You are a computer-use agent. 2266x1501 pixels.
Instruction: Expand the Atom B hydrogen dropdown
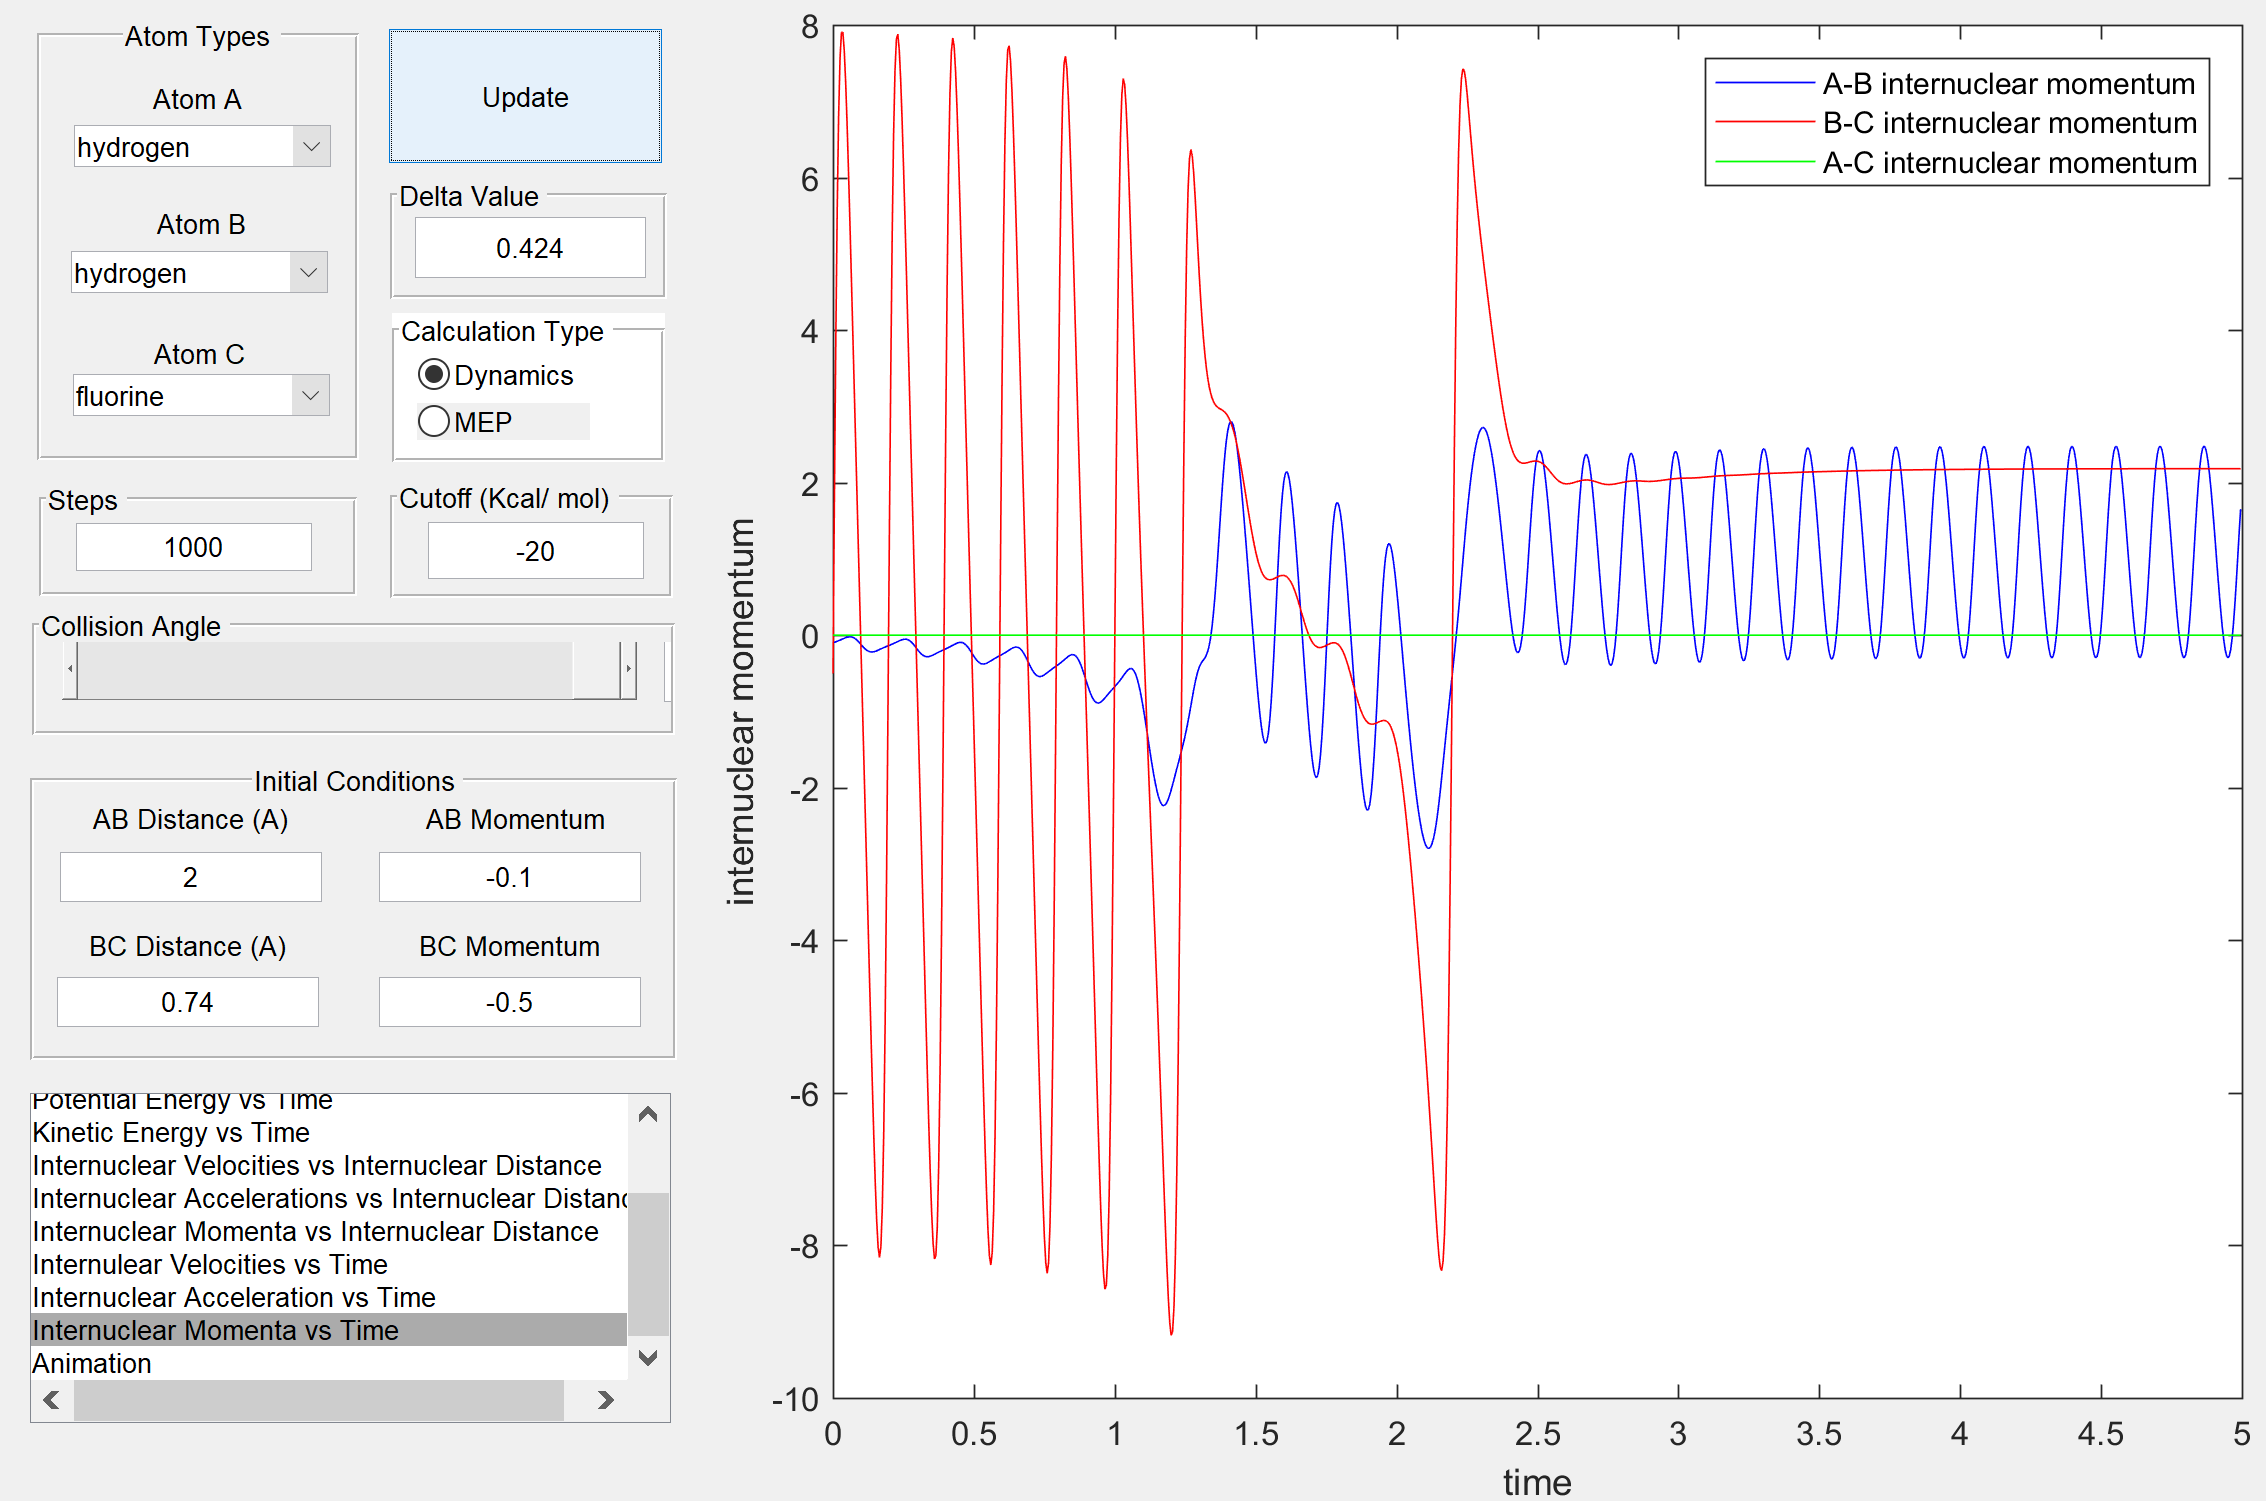[308, 273]
